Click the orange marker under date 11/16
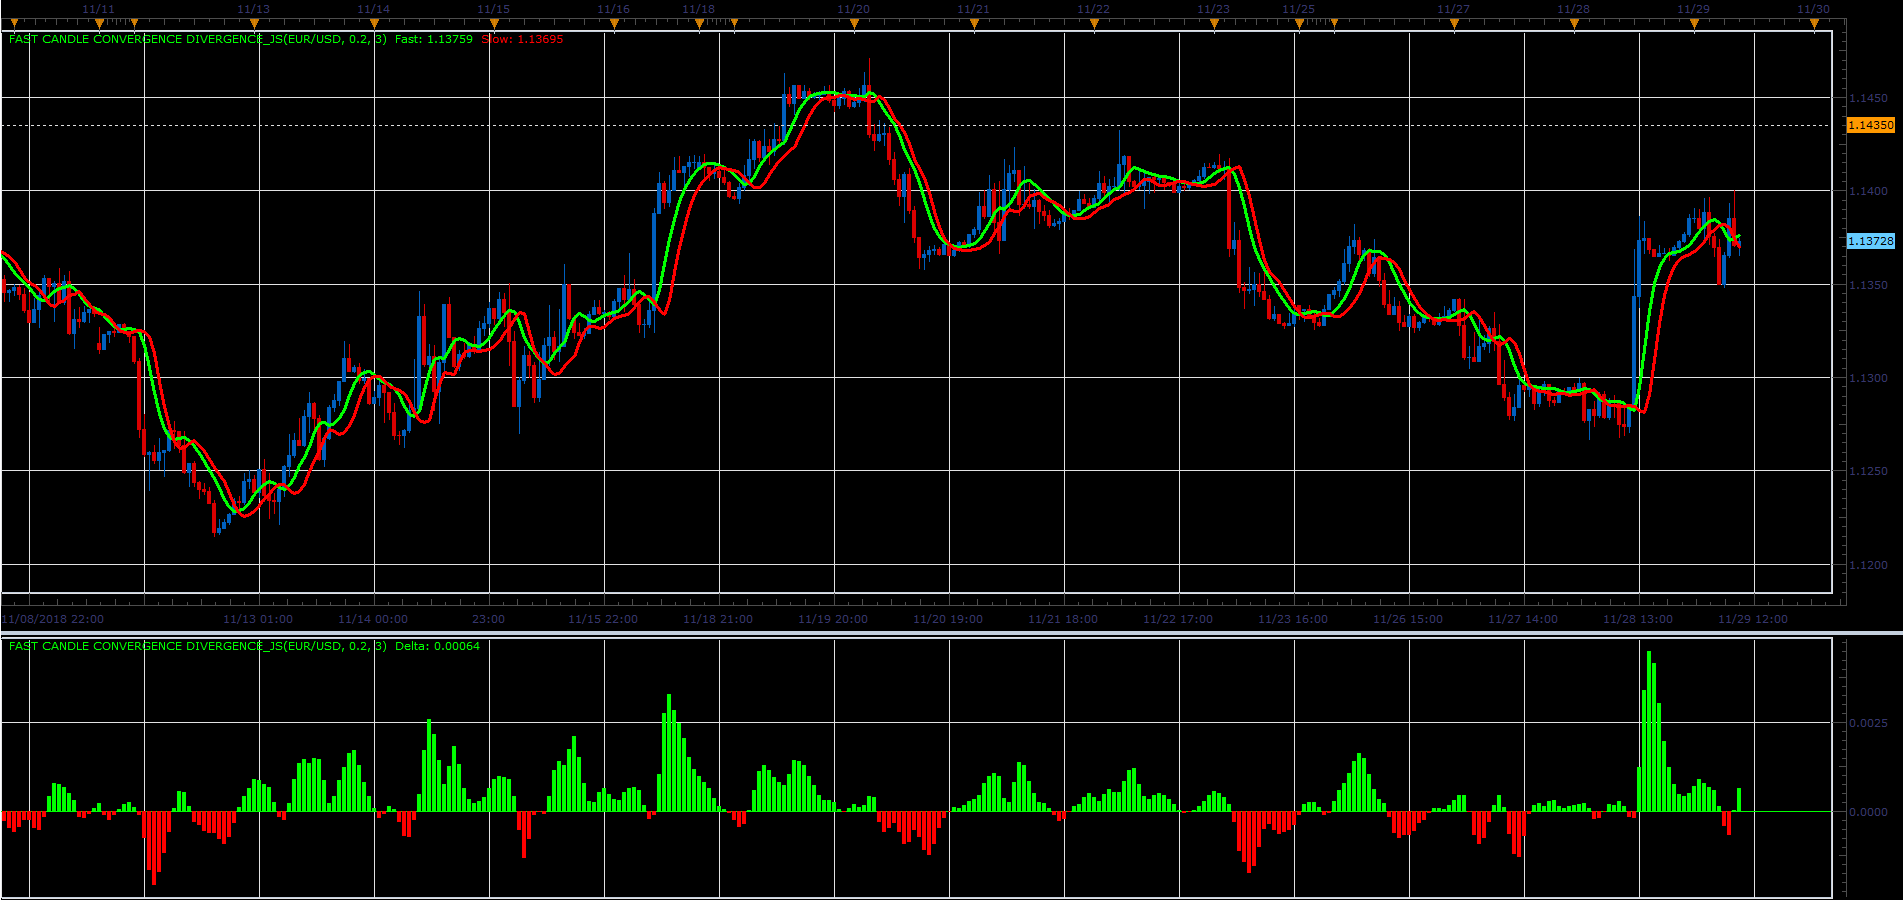Viewport: 1903px width, 900px height. (614, 23)
